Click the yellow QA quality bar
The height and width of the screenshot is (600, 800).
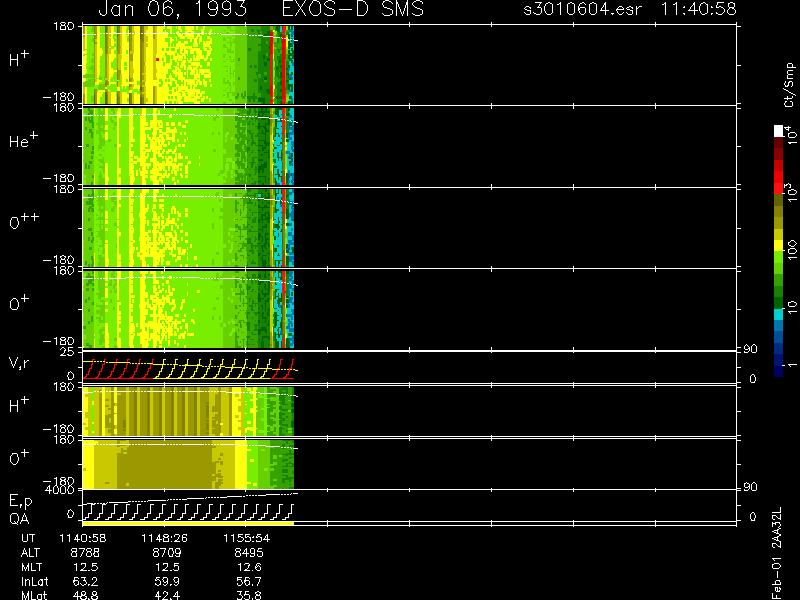[188, 523]
